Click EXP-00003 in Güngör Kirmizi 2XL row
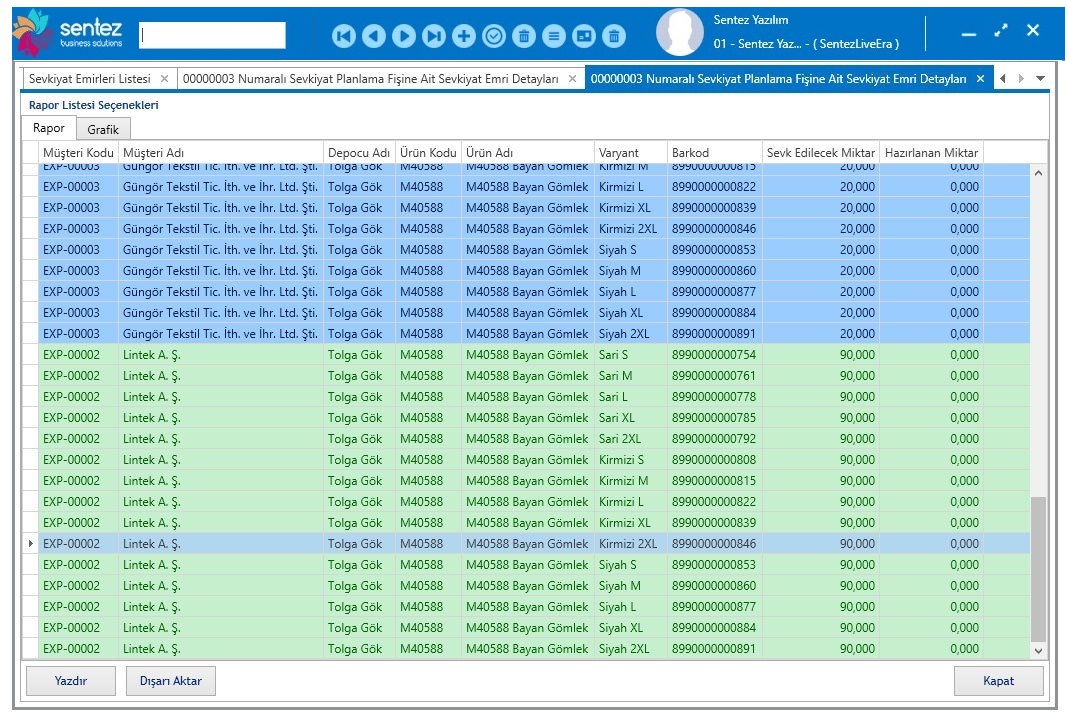The width and height of the screenshot is (1067, 715). (78, 229)
